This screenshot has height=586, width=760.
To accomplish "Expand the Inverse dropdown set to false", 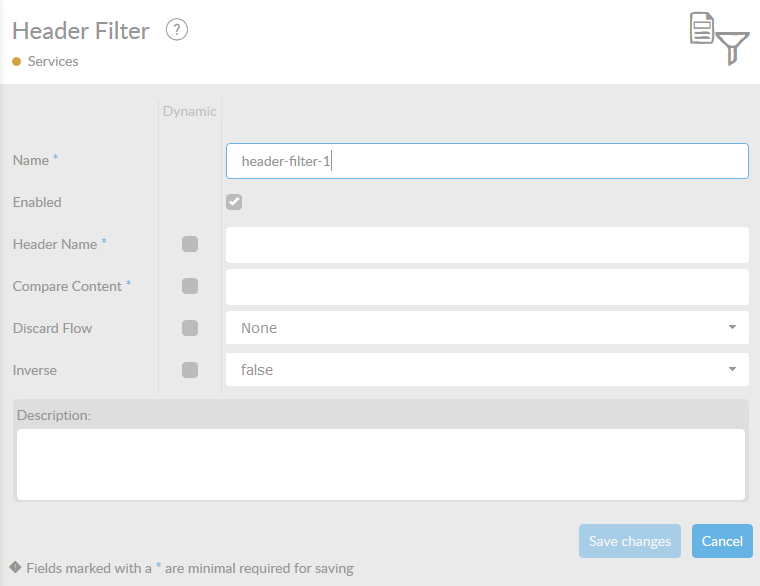I will pos(487,369).
